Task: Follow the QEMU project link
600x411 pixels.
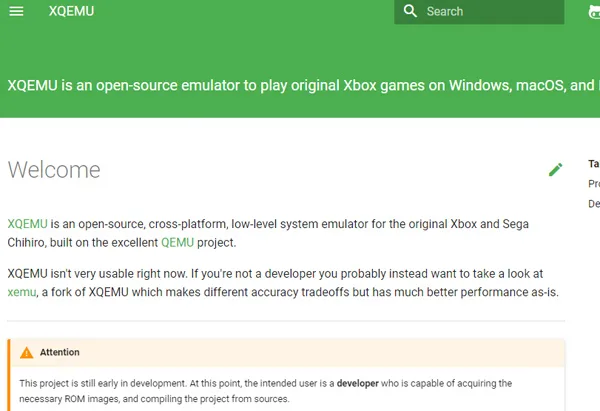Action: pos(178,243)
